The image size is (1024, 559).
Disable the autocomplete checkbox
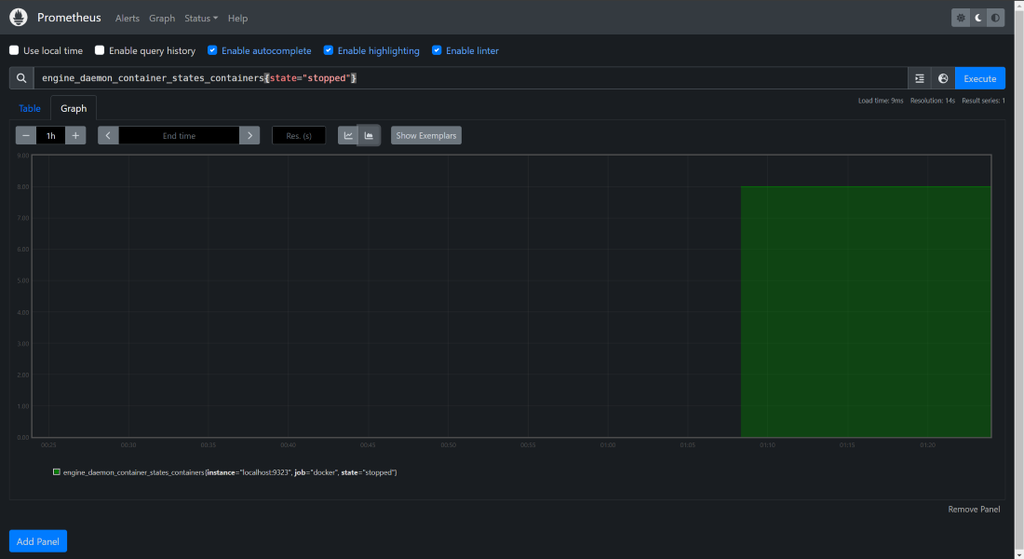click(x=212, y=50)
